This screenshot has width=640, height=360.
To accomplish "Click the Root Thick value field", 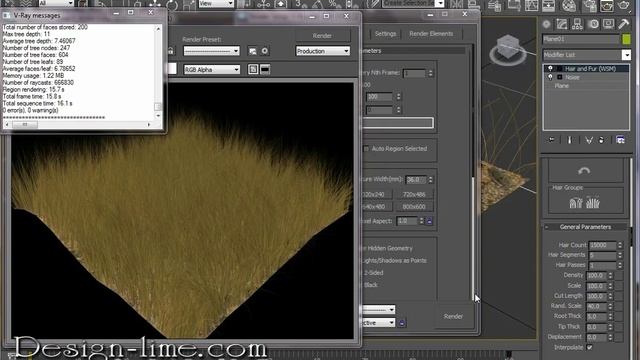I will click(596, 316).
